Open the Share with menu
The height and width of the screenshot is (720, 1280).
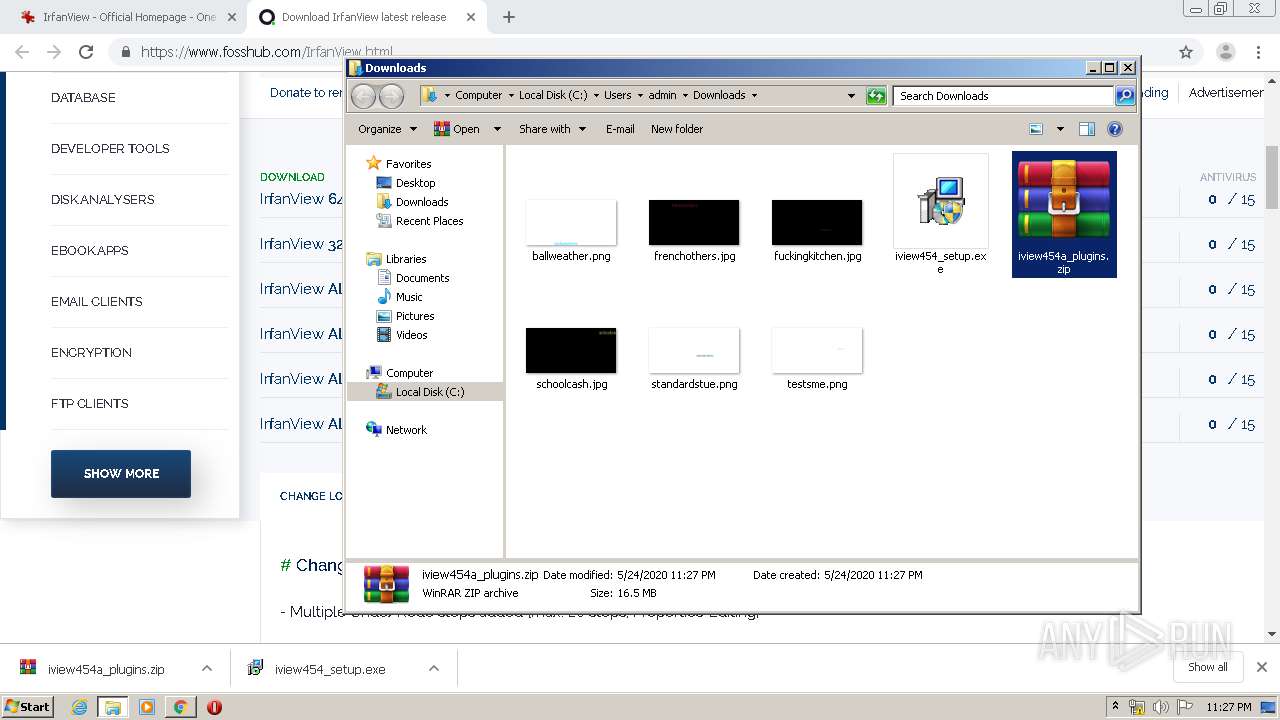(x=552, y=129)
